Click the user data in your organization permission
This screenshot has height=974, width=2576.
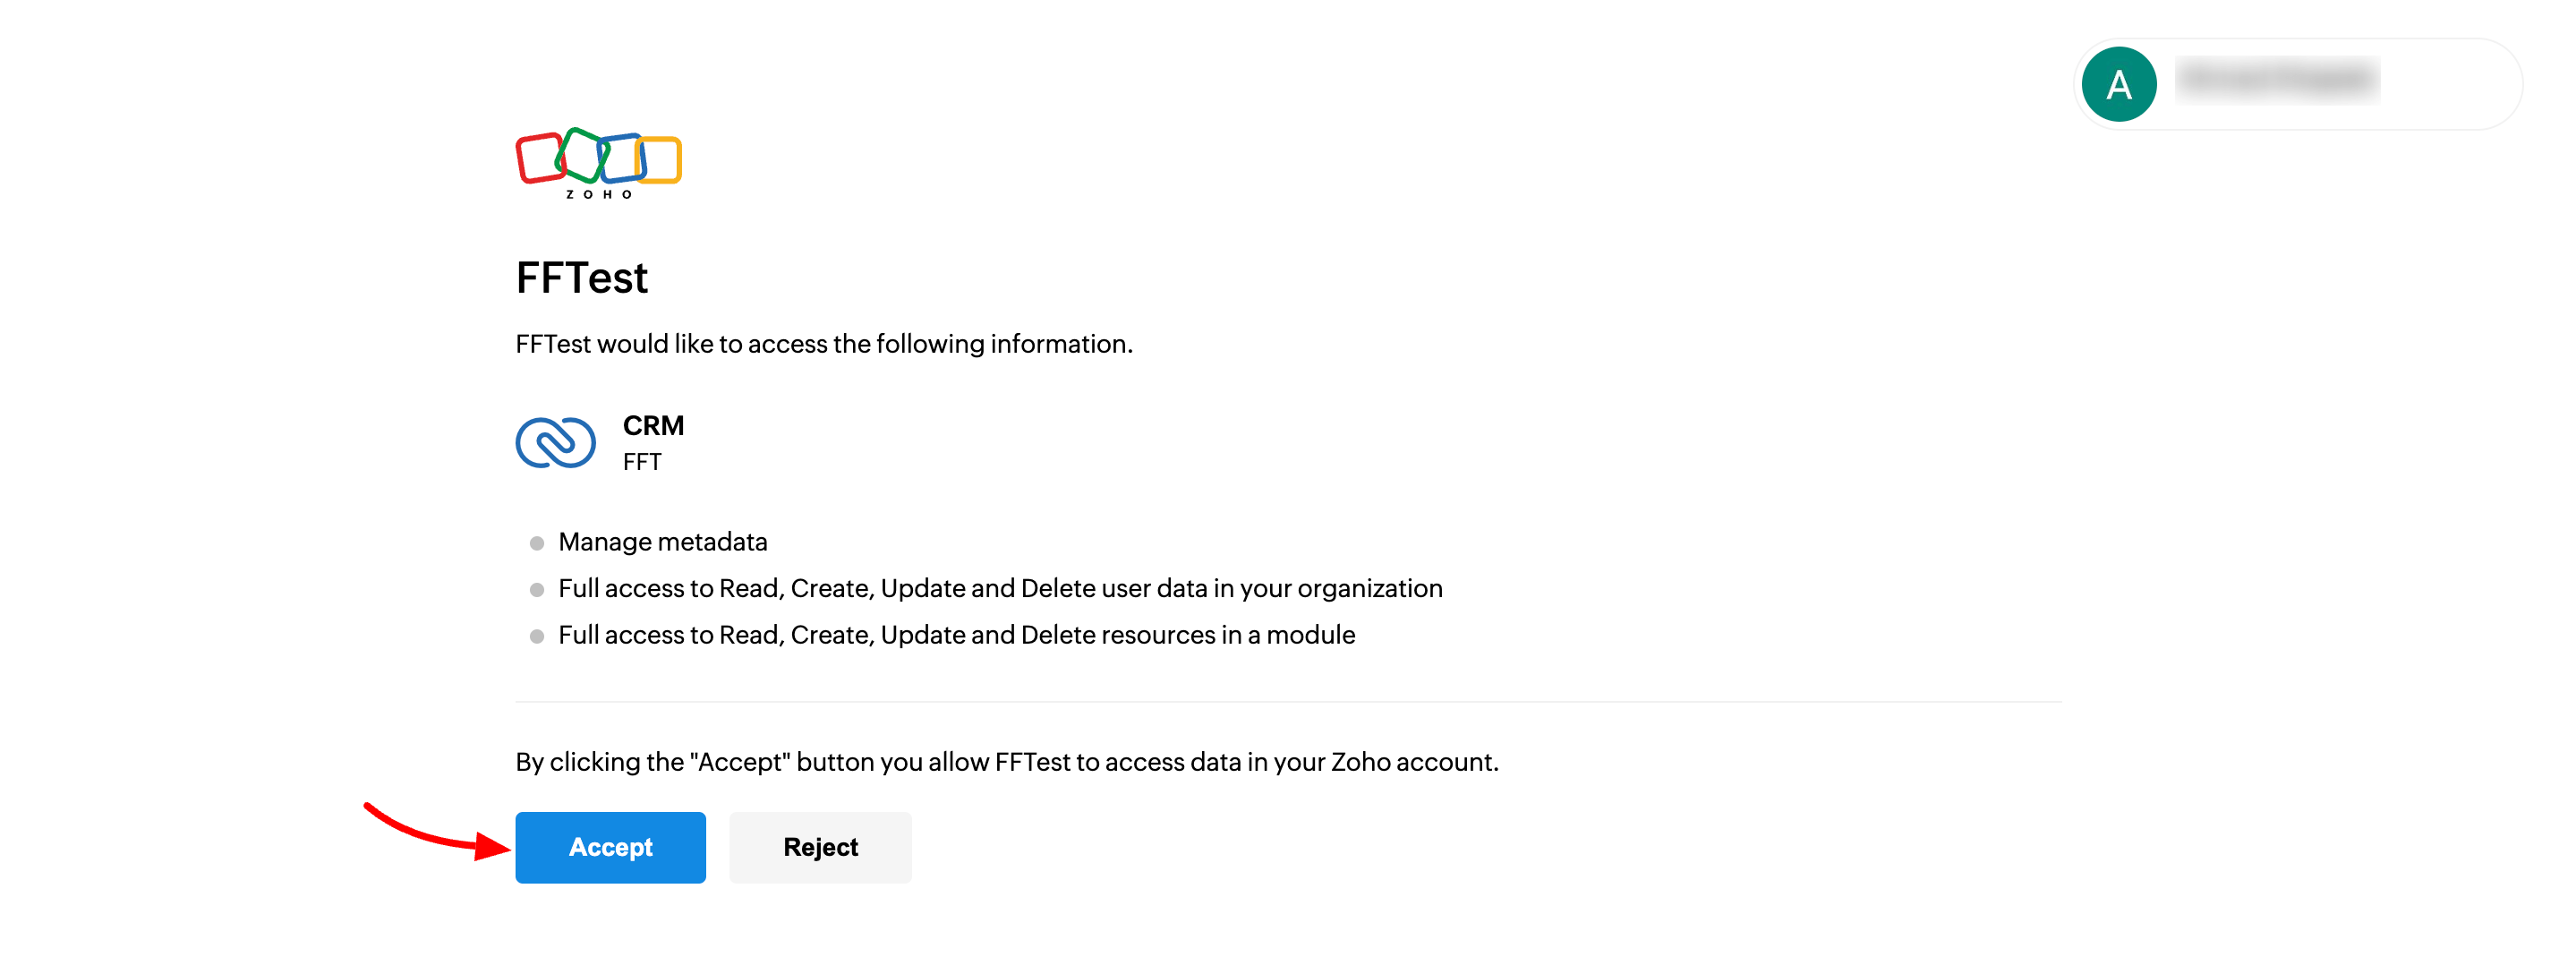click(x=1000, y=588)
